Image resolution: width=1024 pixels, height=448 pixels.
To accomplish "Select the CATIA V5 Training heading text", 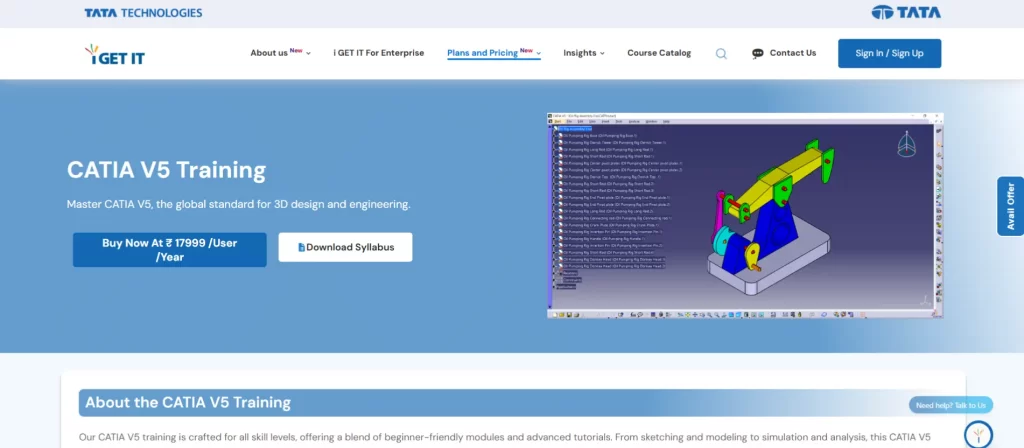I will [167, 170].
